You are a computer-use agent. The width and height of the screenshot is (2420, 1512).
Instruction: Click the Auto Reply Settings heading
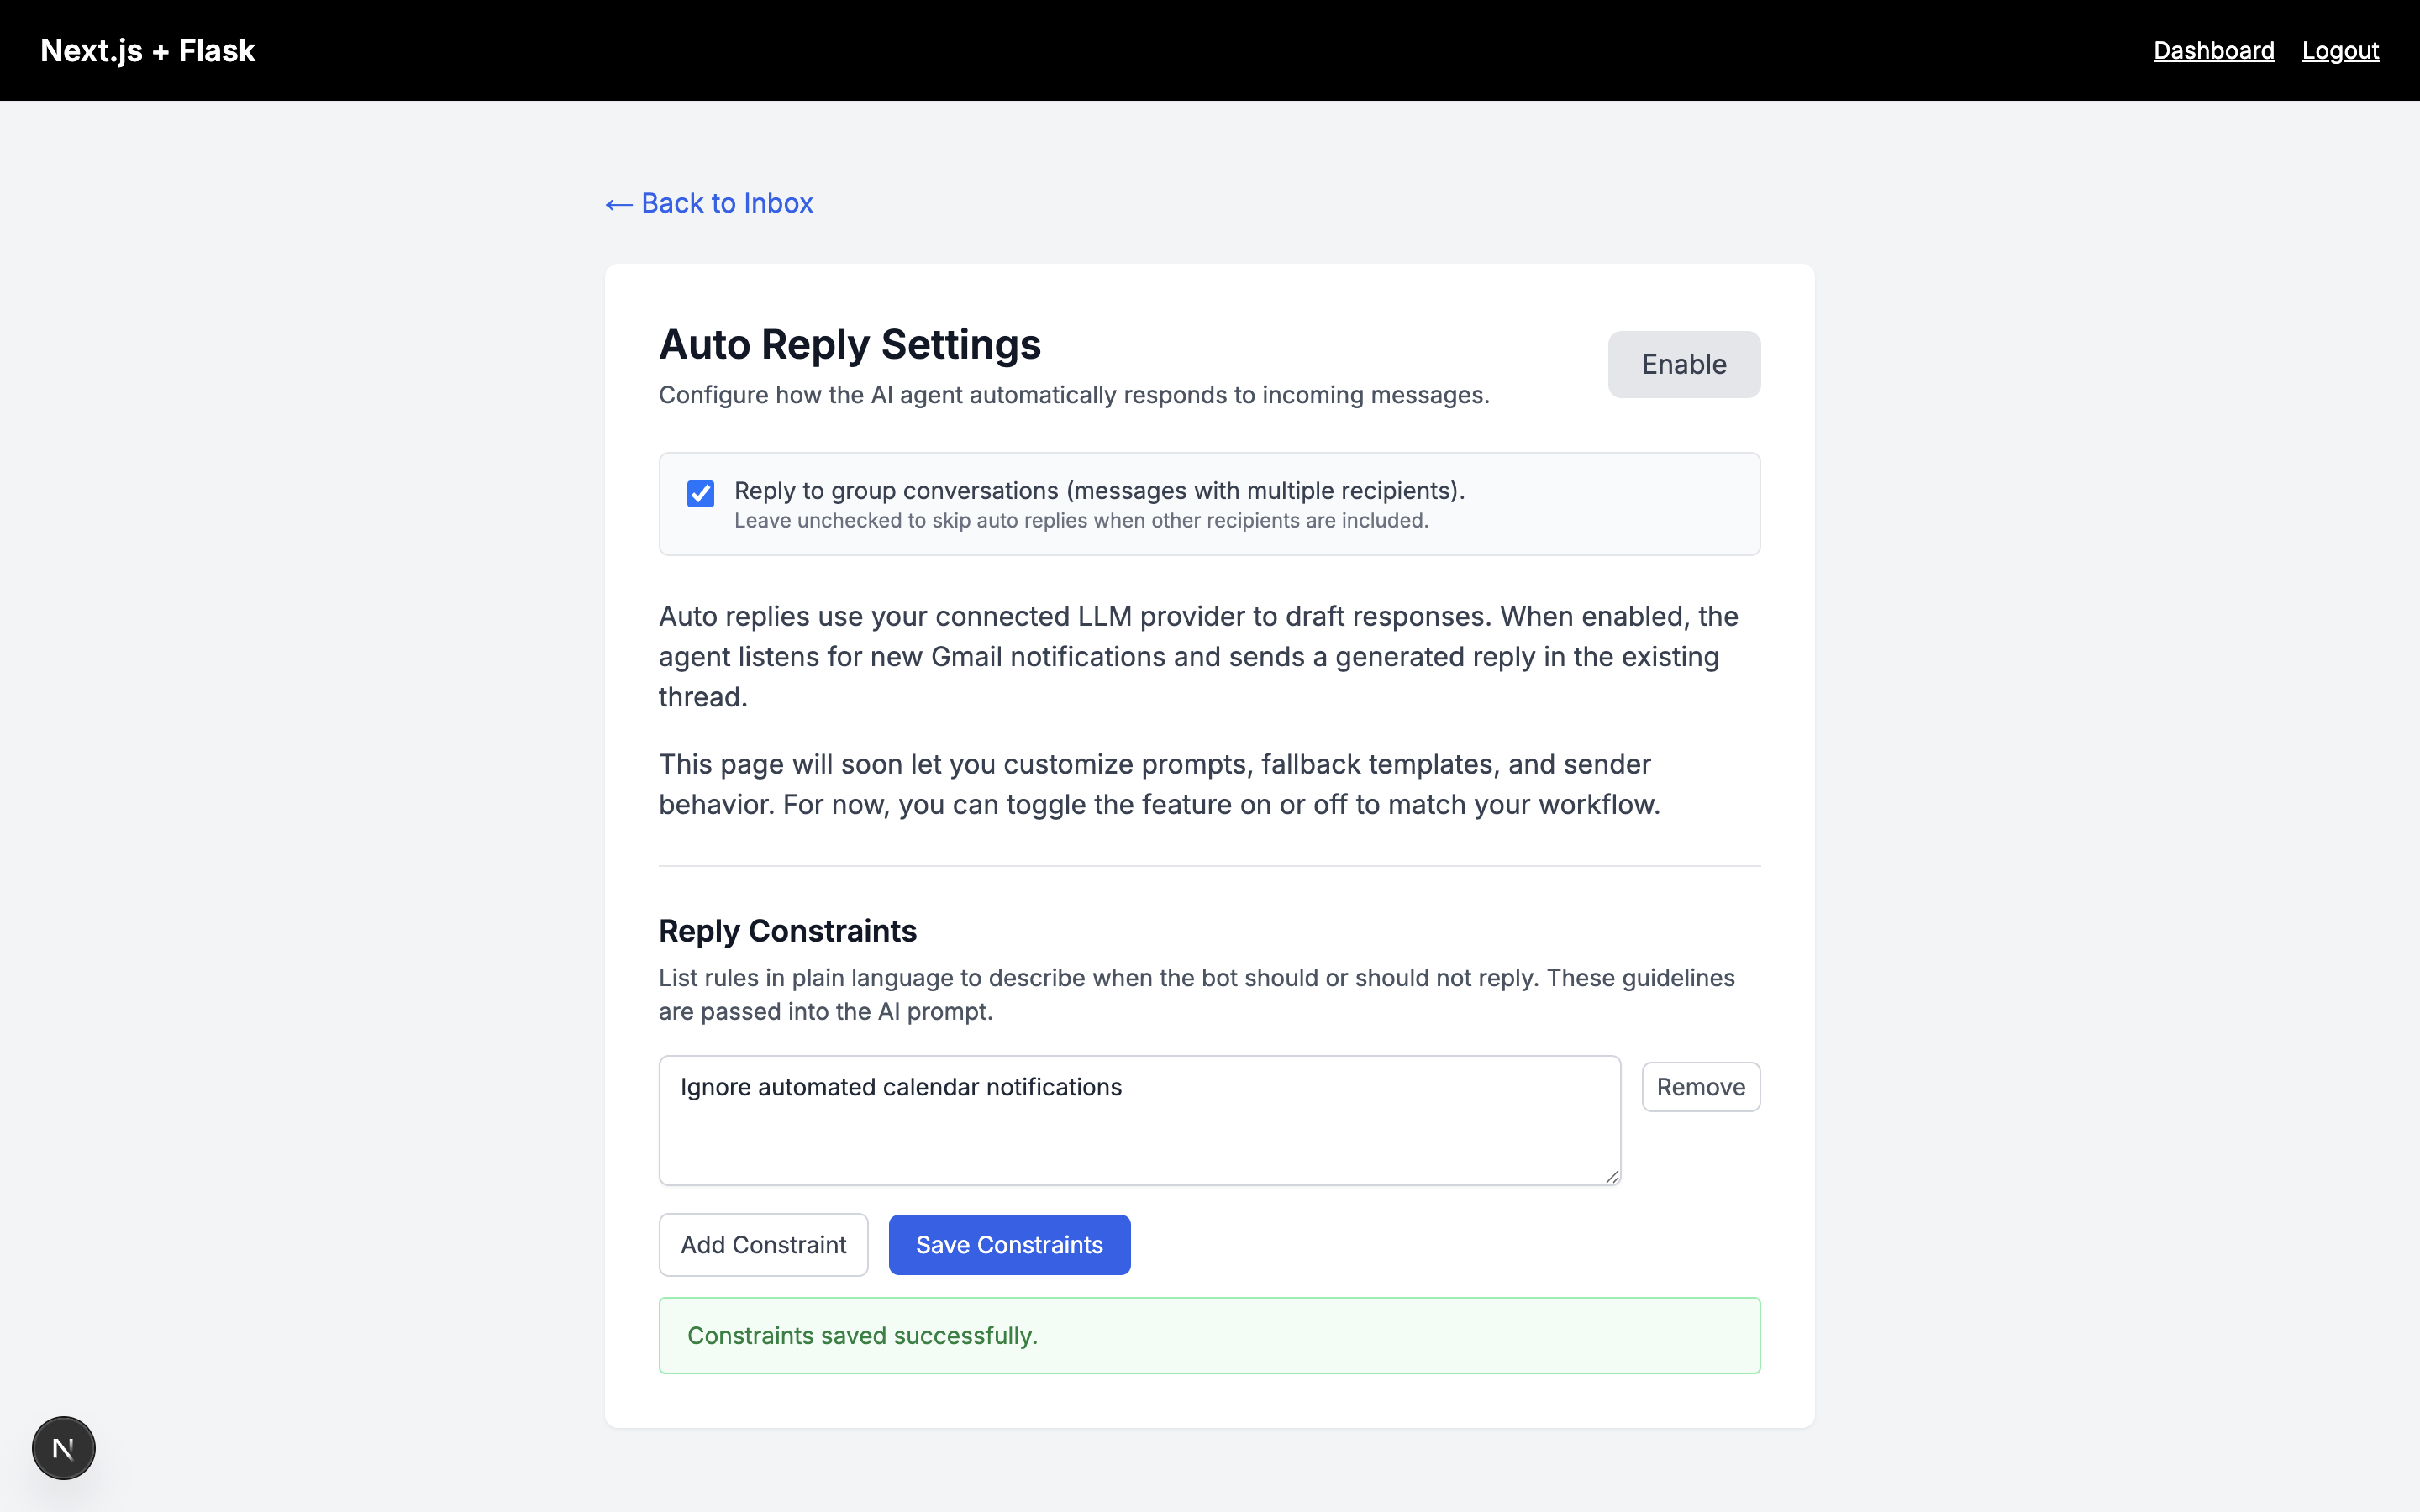(x=849, y=344)
